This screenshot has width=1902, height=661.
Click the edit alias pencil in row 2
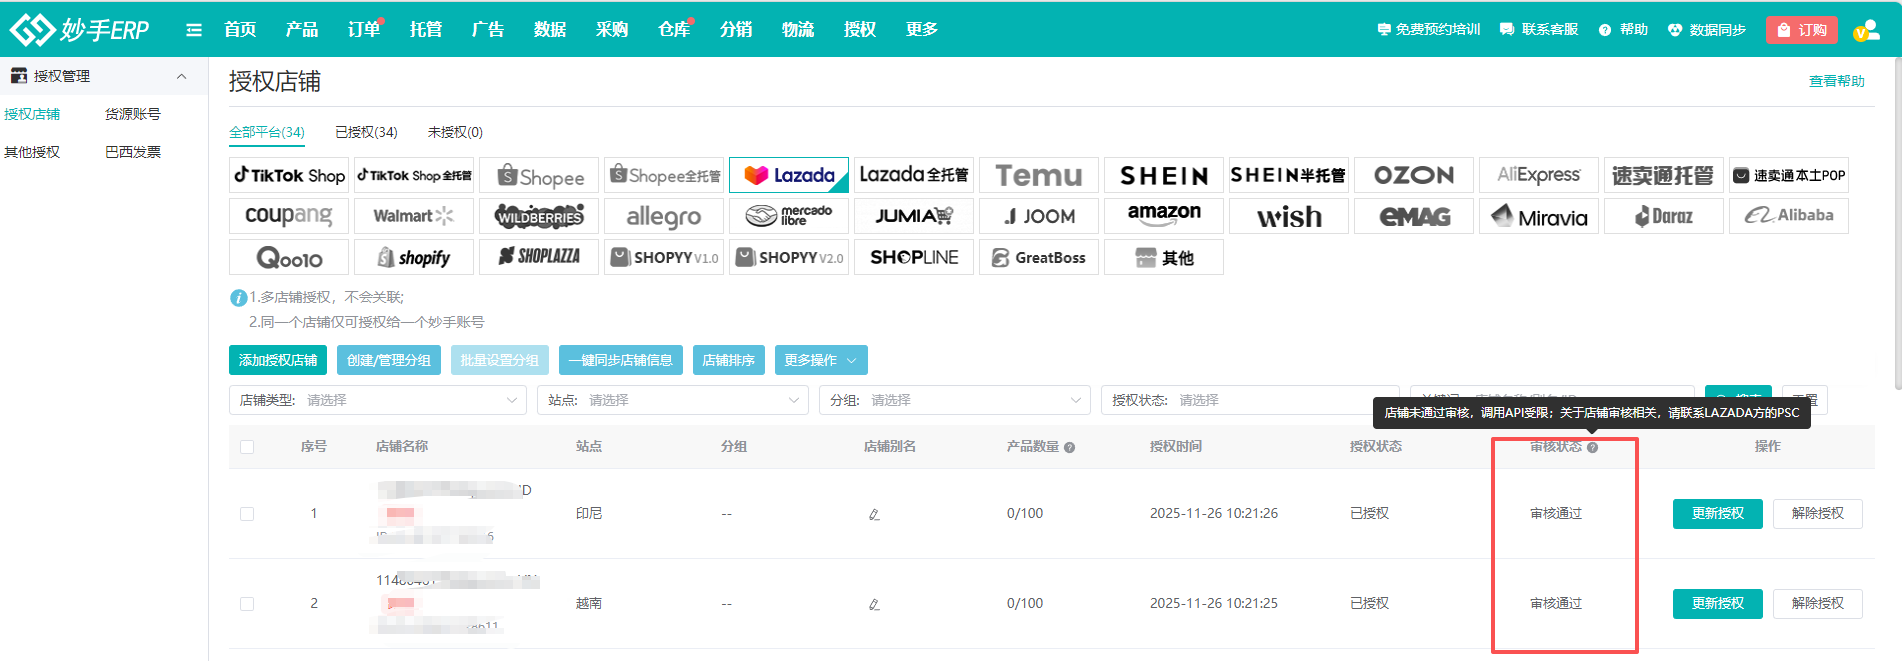(x=874, y=604)
